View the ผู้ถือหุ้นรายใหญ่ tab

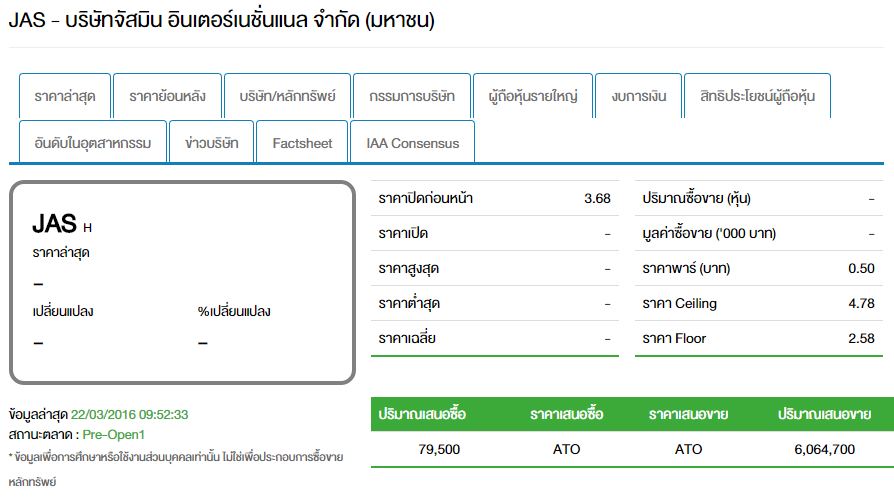point(533,96)
